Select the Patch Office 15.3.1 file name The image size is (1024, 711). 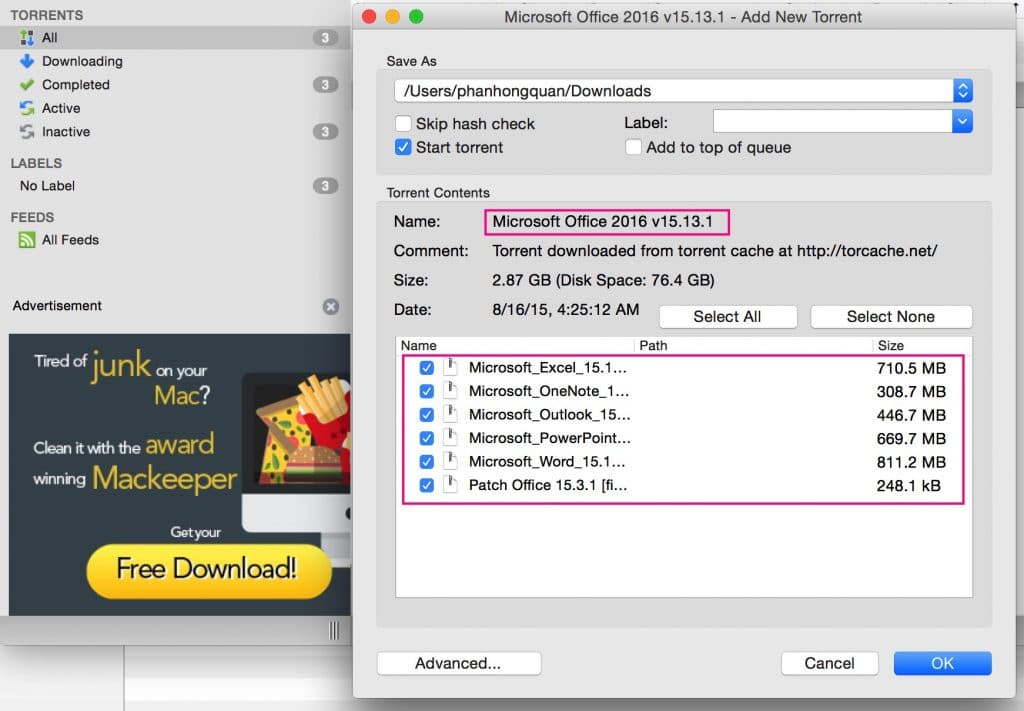click(548, 485)
